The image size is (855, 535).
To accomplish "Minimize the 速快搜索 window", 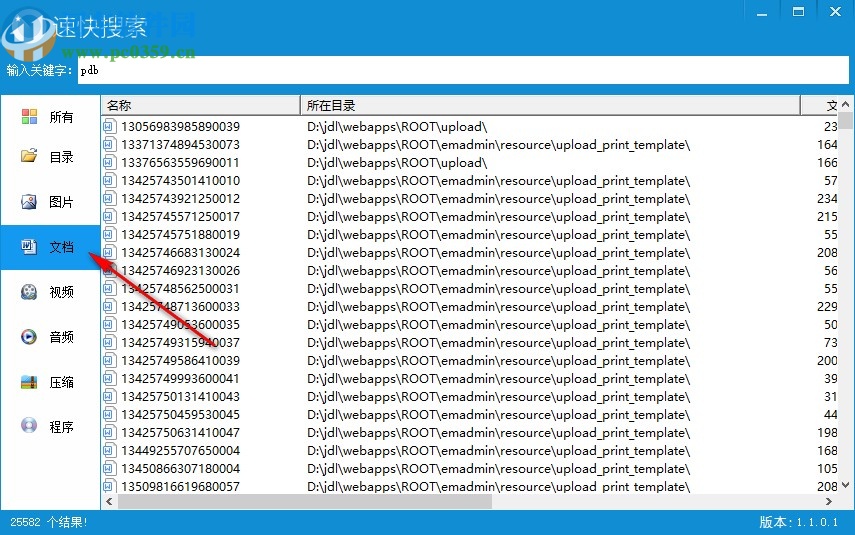I will [762, 12].
